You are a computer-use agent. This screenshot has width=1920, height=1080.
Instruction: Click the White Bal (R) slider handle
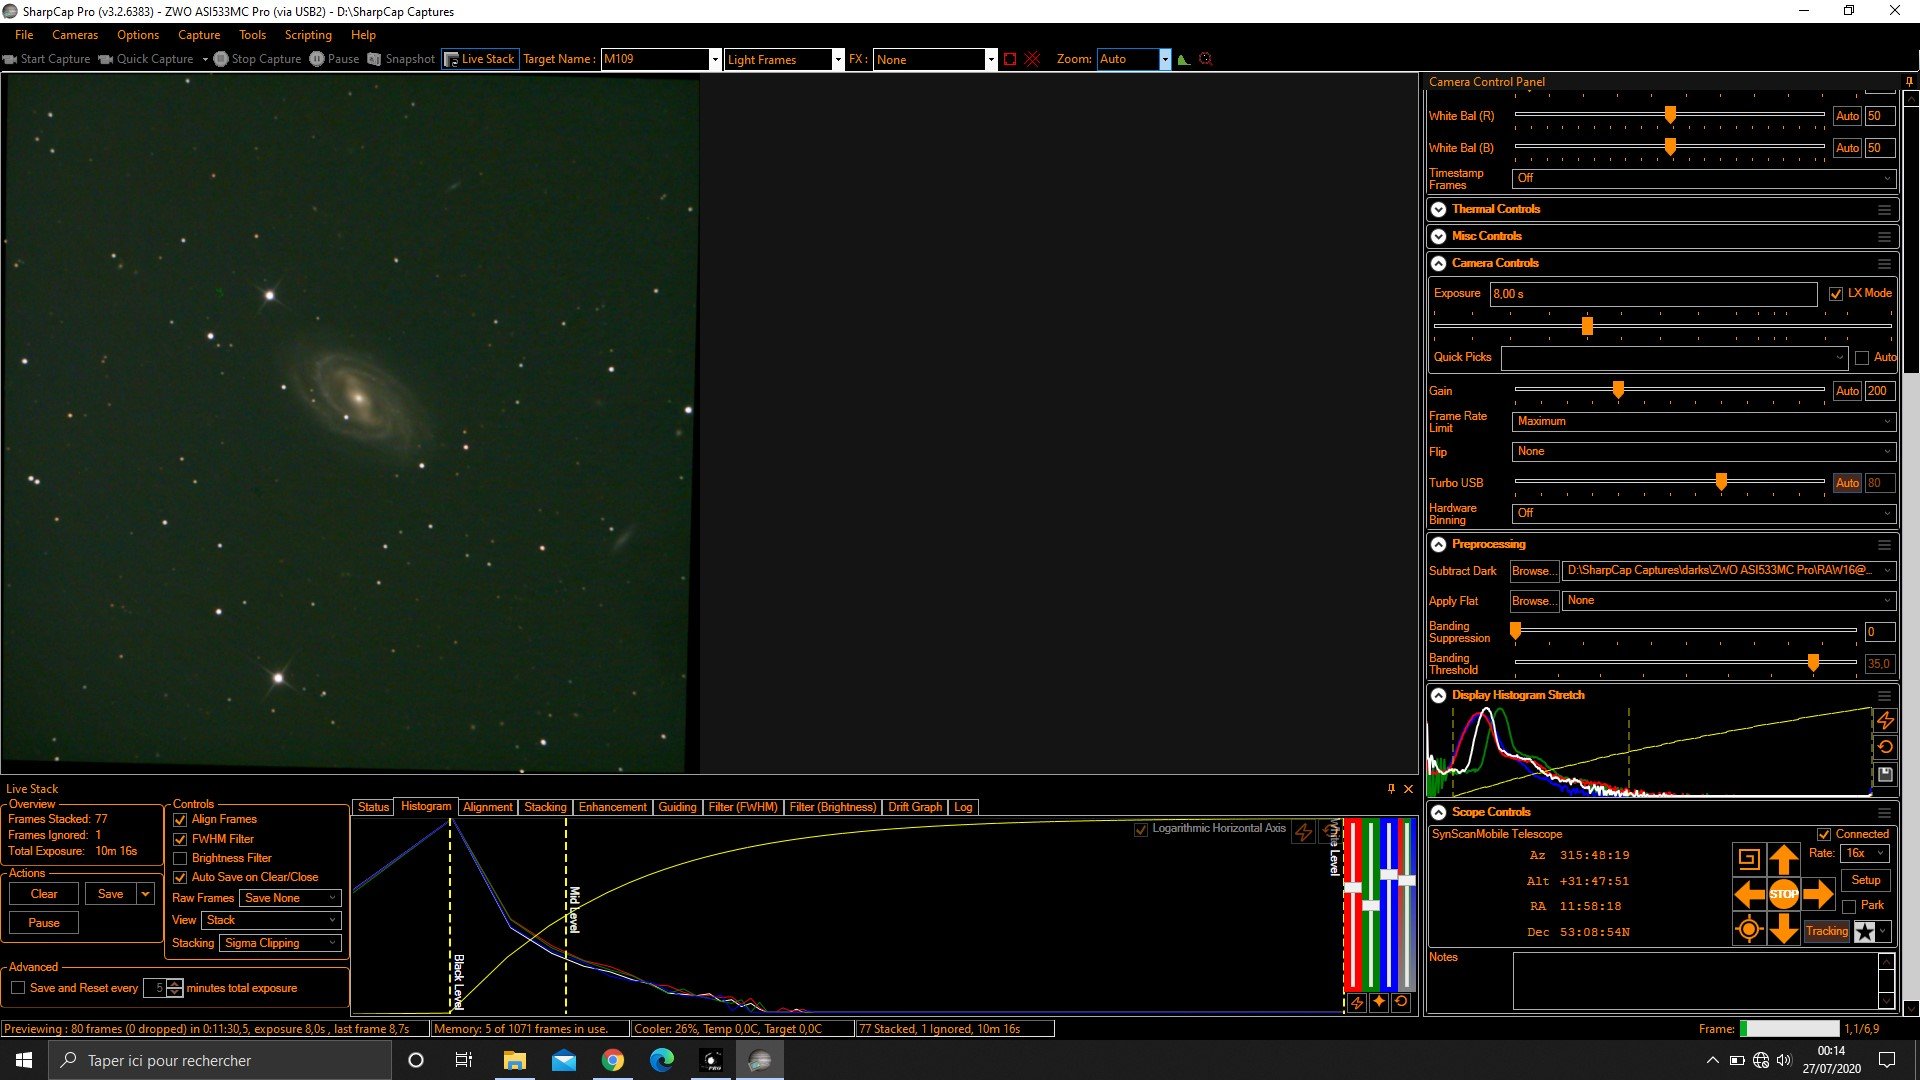[x=1670, y=115]
